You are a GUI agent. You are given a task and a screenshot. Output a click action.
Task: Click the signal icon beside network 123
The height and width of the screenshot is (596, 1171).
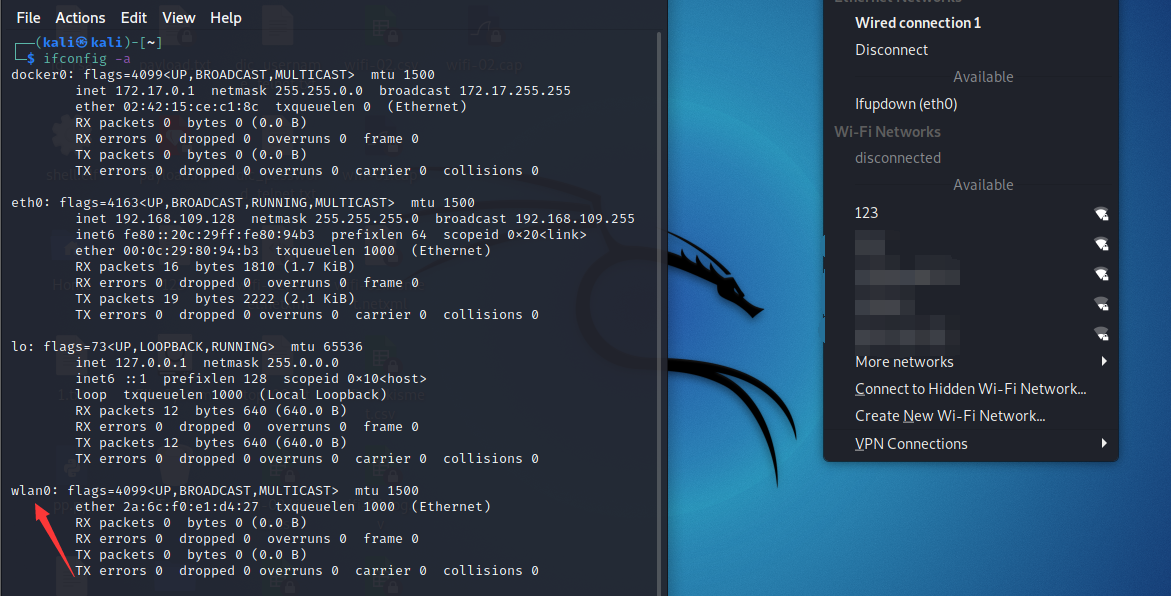(1101, 214)
